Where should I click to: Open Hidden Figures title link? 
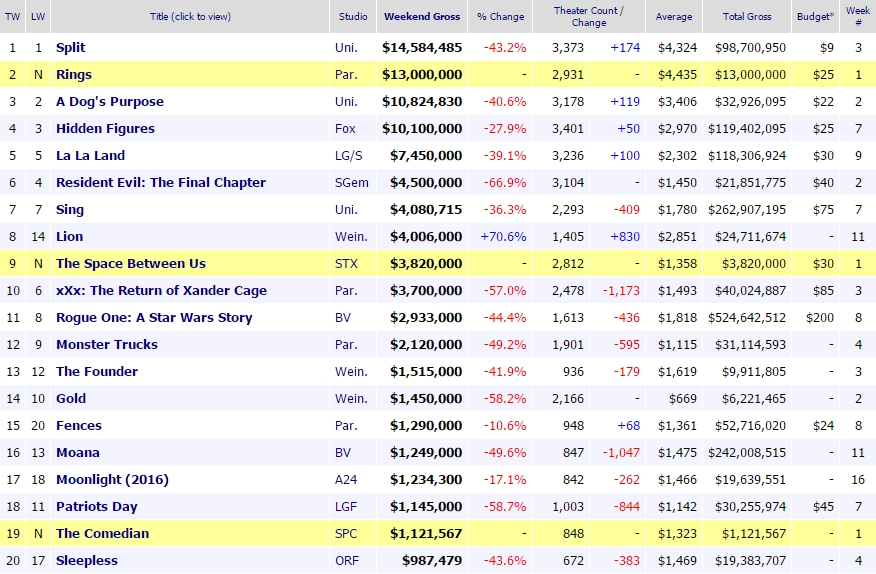[105, 129]
